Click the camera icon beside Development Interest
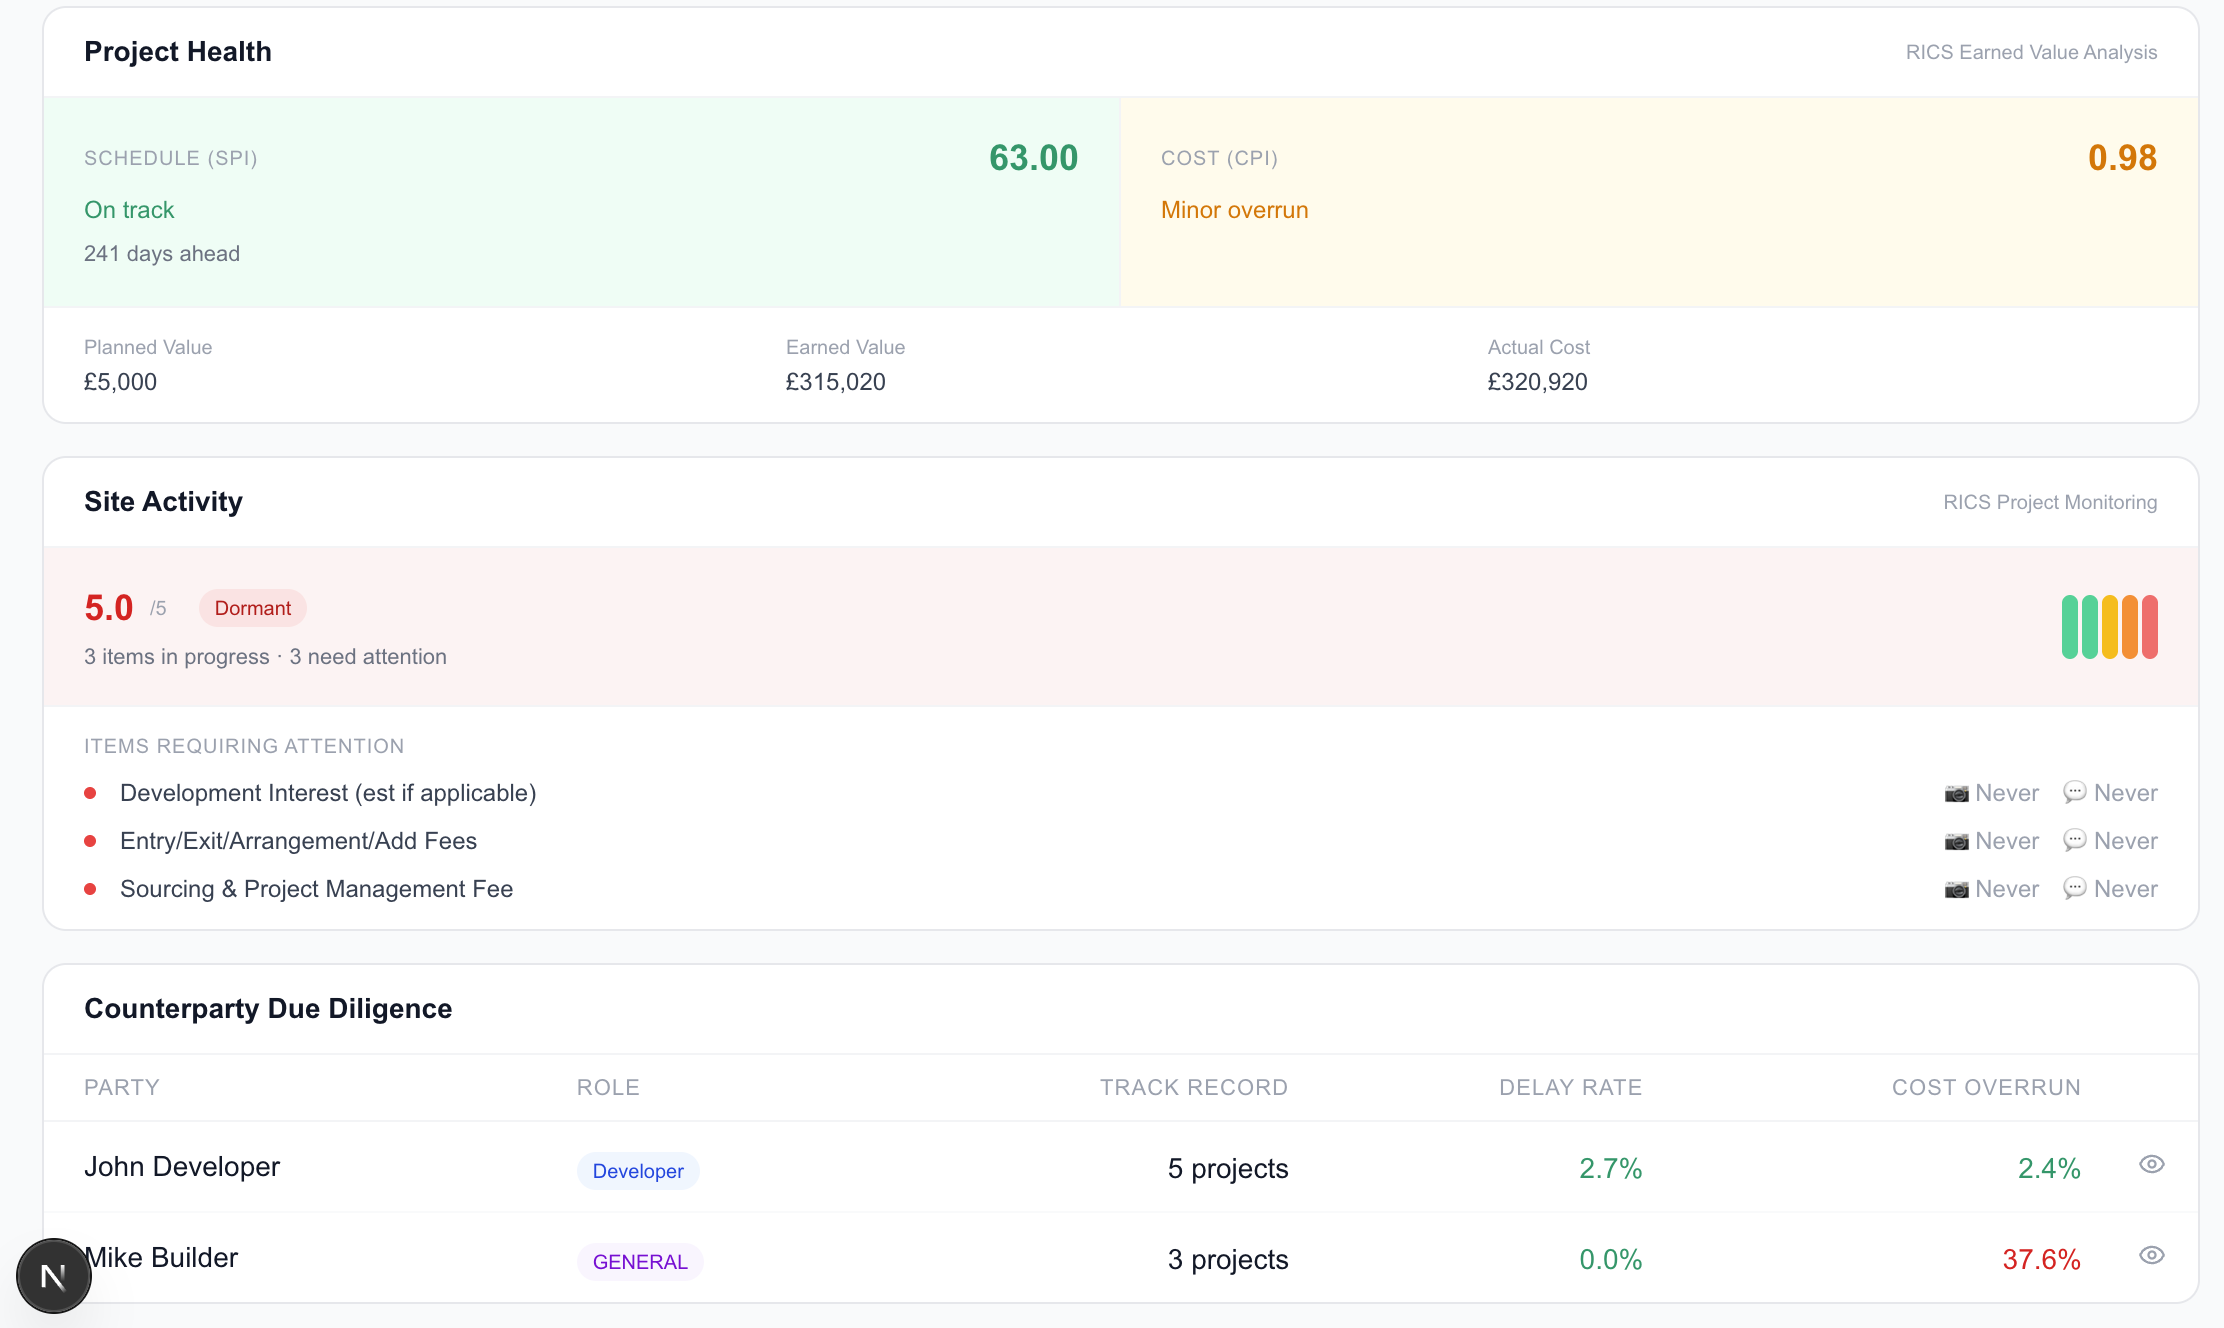The height and width of the screenshot is (1328, 2224). (x=1959, y=792)
